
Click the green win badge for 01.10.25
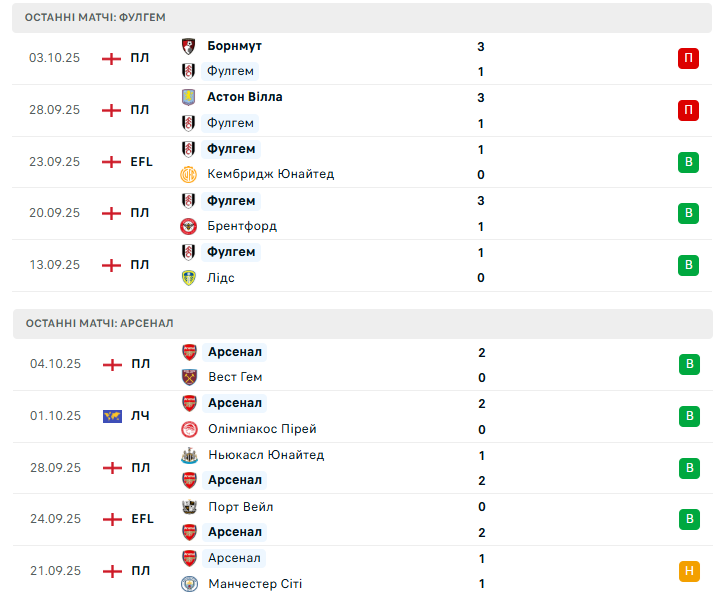pyautogui.click(x=688, y=416)
